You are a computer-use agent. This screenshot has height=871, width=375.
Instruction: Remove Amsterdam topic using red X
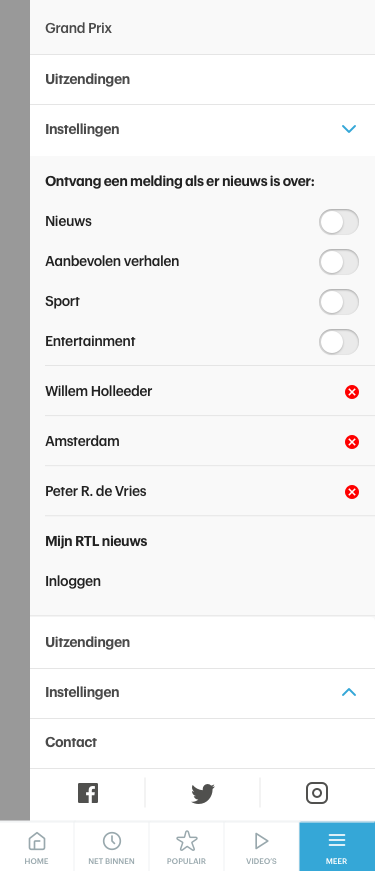(x=352, y=442)
